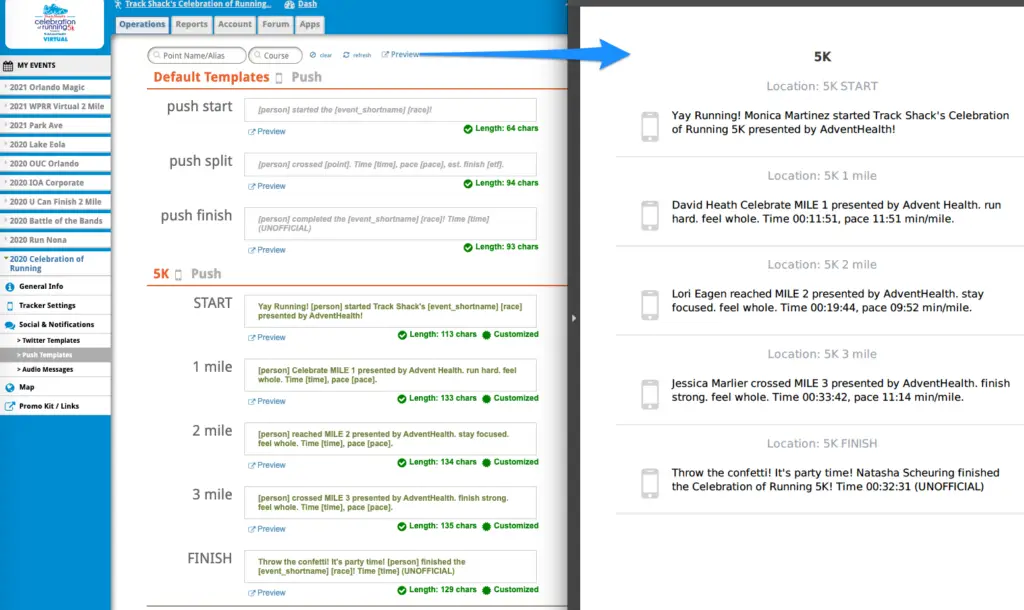Preview the 5K FINISH template

click(267, 593)
